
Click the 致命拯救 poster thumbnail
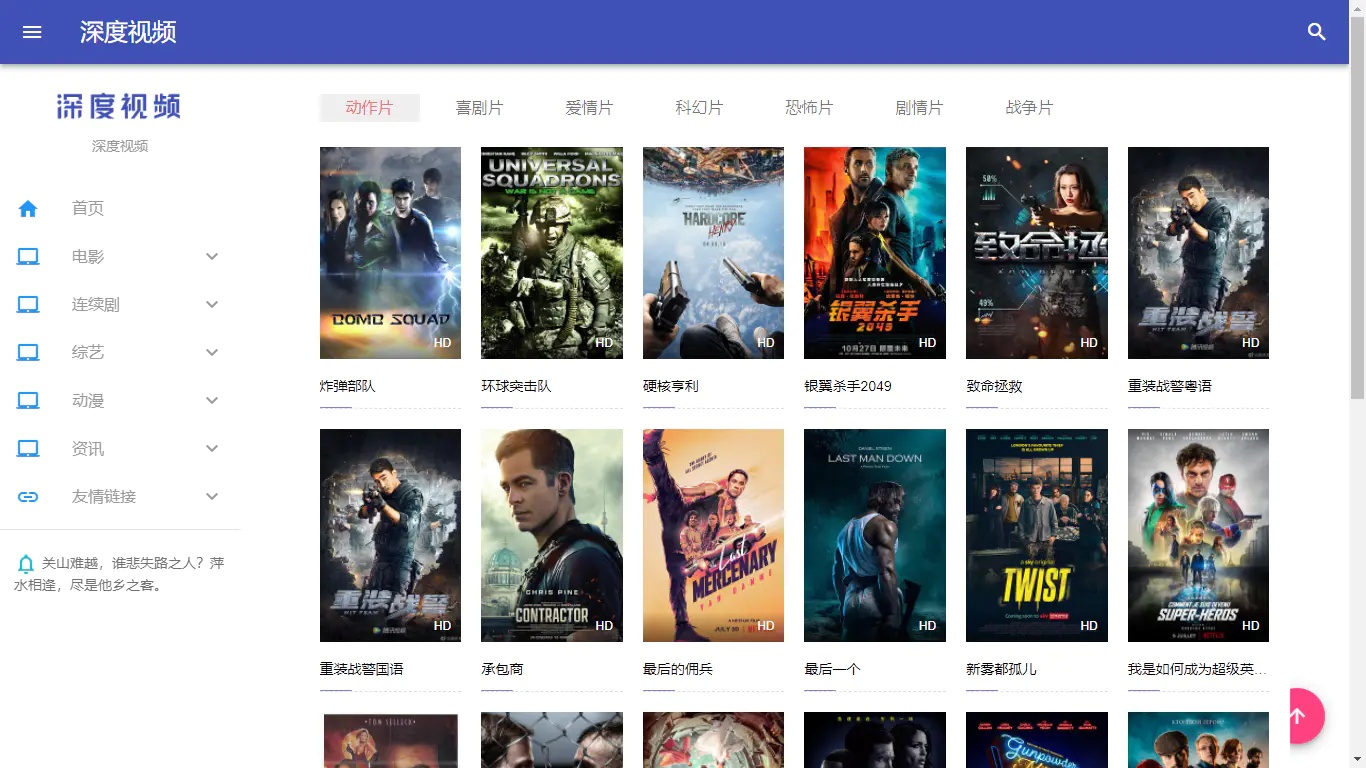coord(1037,253)
